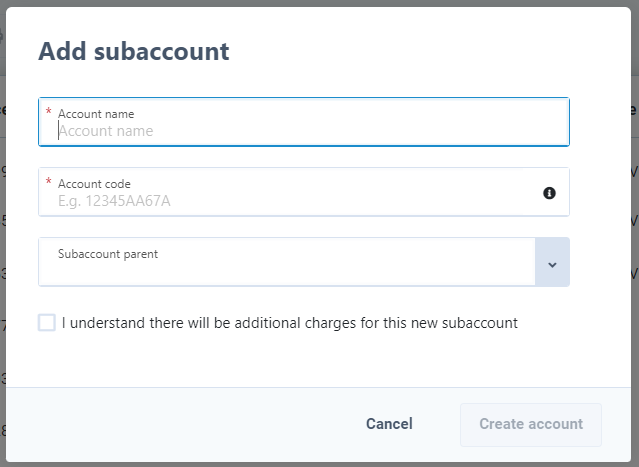Viewport: 639px width, 467px height.
Task: Open the Subaccount parent select field
Action: (x=304, y=262)
